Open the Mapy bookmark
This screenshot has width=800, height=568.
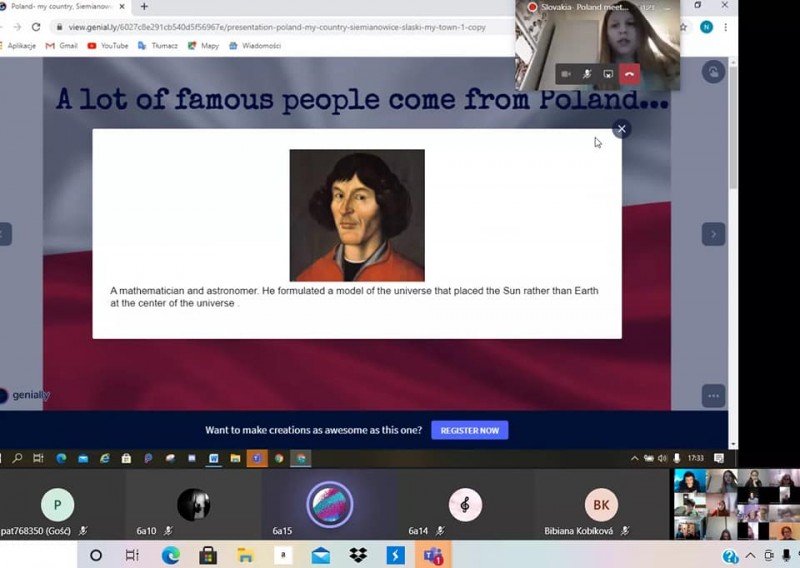(203, 45)
